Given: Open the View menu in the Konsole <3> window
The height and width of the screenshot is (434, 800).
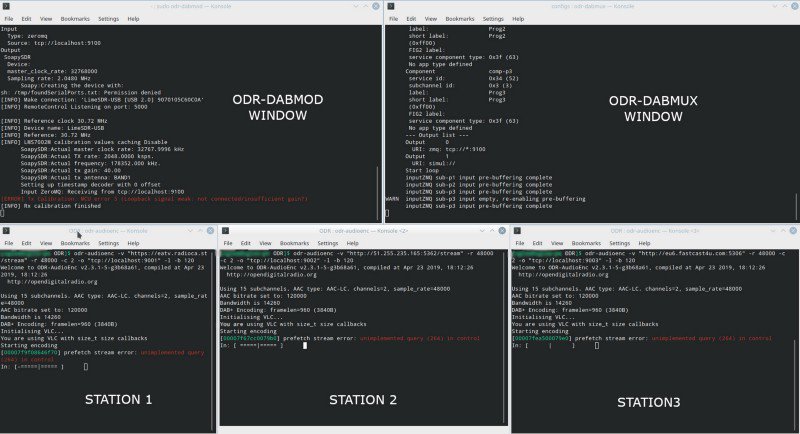Looking at the screenshot, I should pos(557,243).
